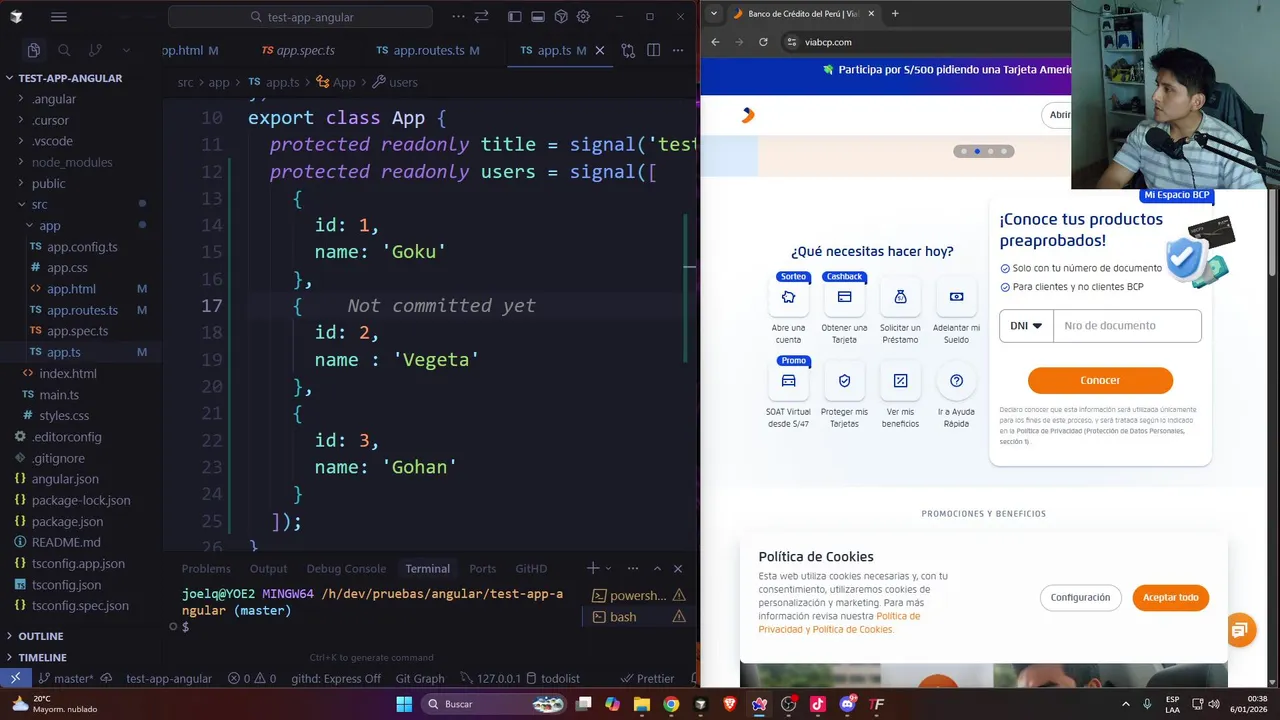Toggle the bottom panel layout icon
The image size is (1280, 720).
click(x=537, y=17)
